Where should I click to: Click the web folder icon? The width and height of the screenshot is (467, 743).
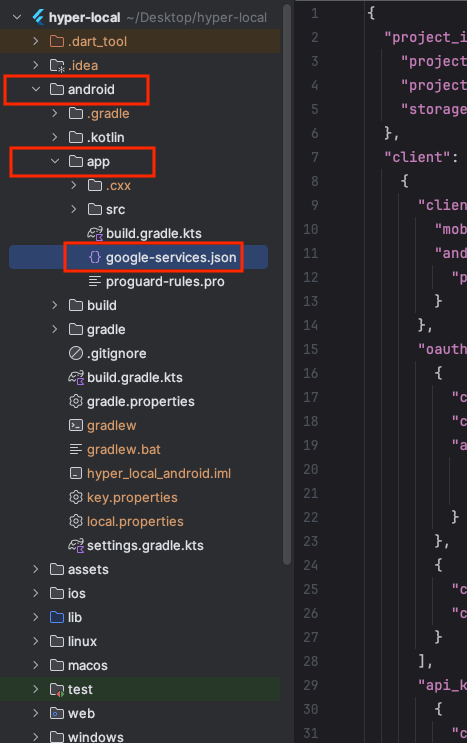coord(57,713)
